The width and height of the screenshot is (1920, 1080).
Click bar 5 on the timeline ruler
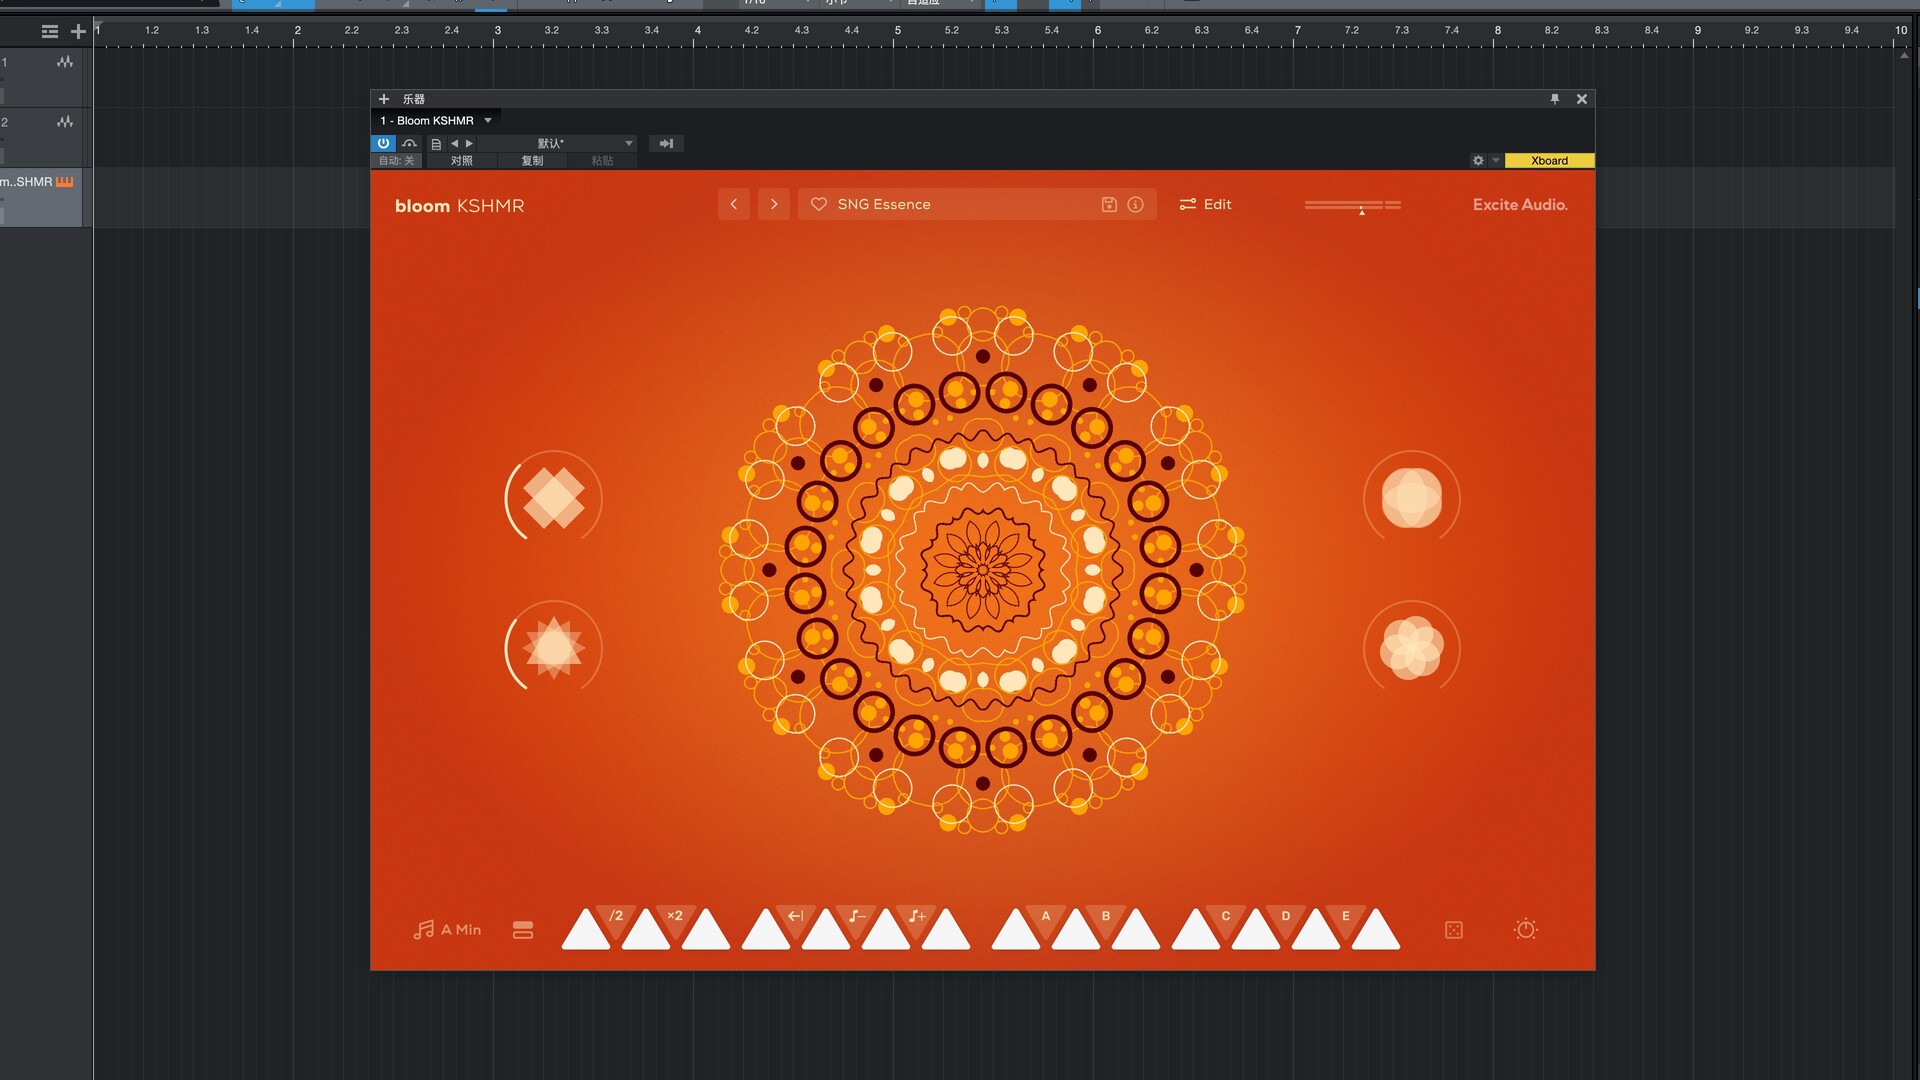[897, 30]
